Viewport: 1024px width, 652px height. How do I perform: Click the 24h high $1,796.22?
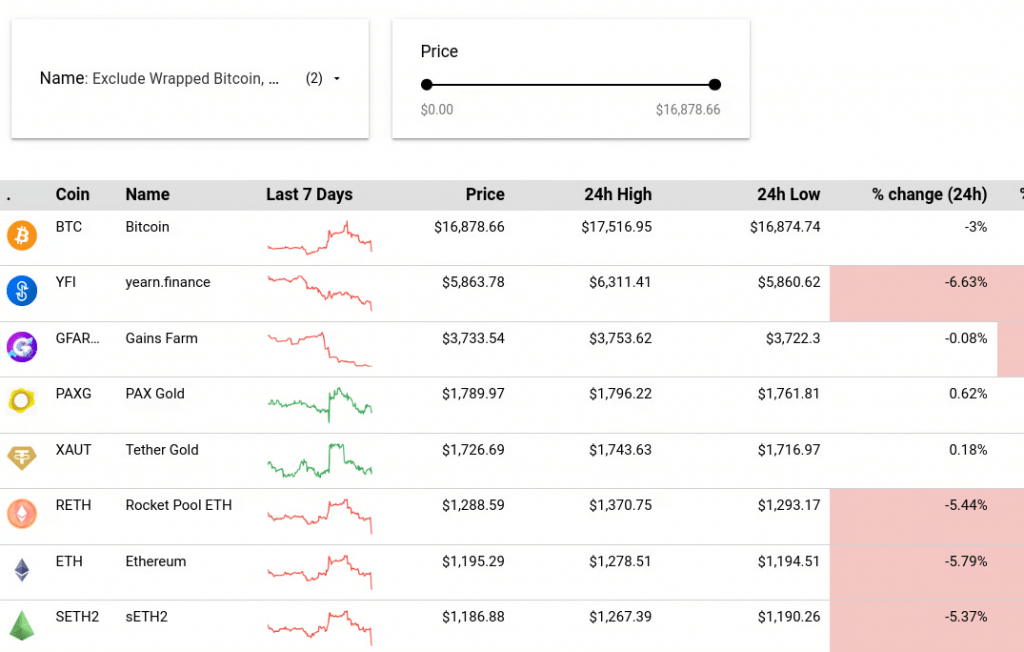point(620,394)
